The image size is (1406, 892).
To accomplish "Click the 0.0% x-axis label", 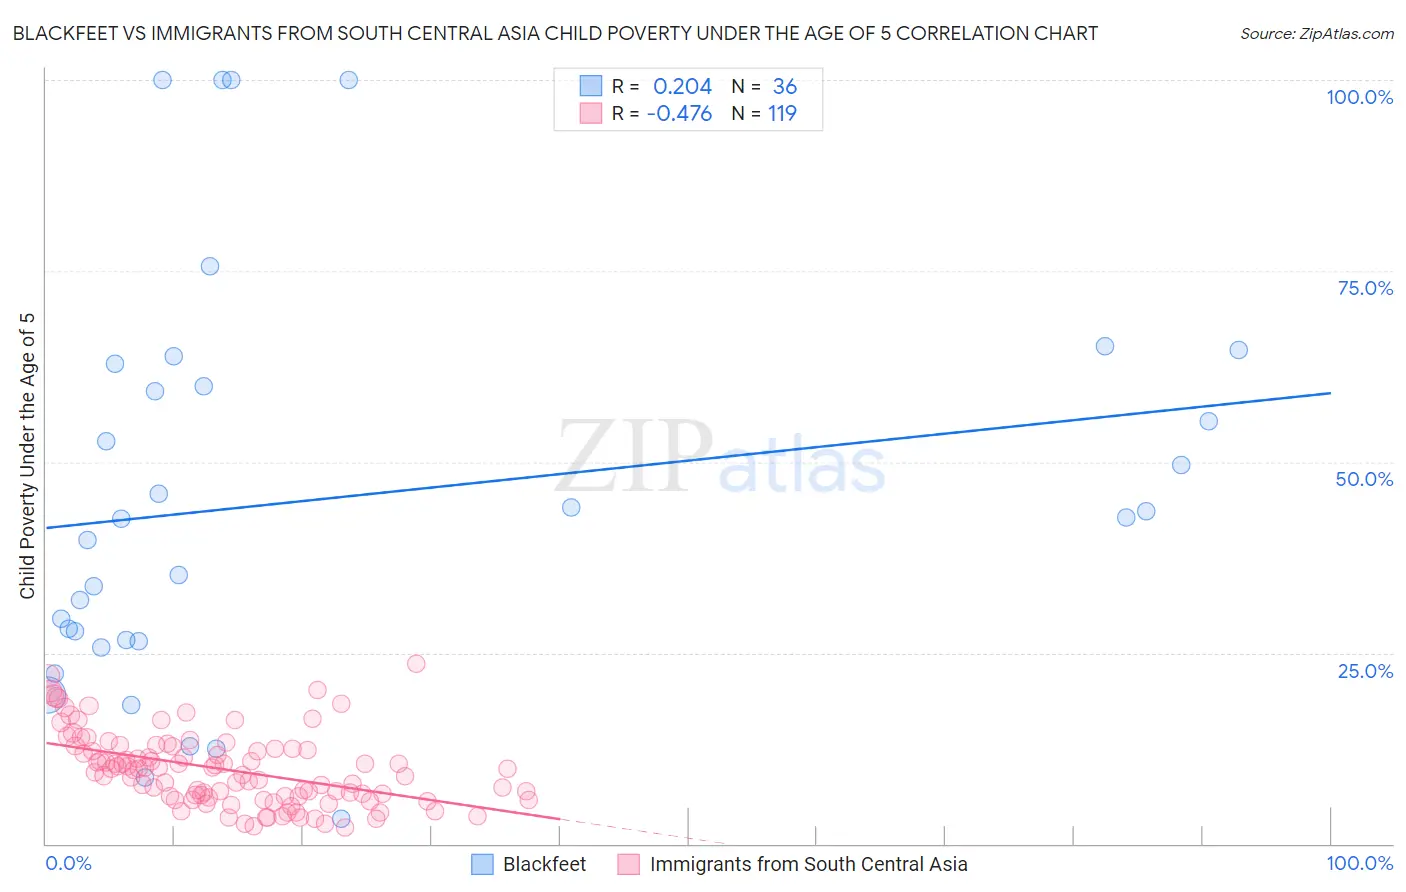I will tap(68, 864).
